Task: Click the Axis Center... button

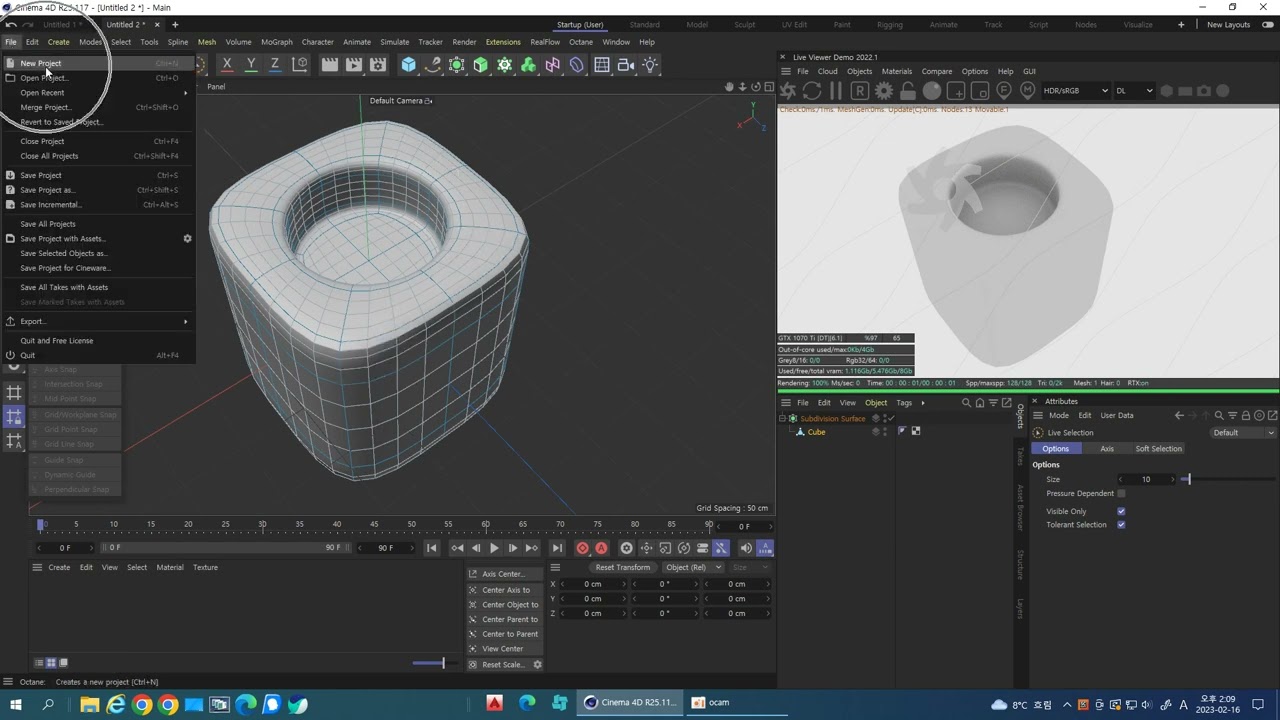Action: 504,574
